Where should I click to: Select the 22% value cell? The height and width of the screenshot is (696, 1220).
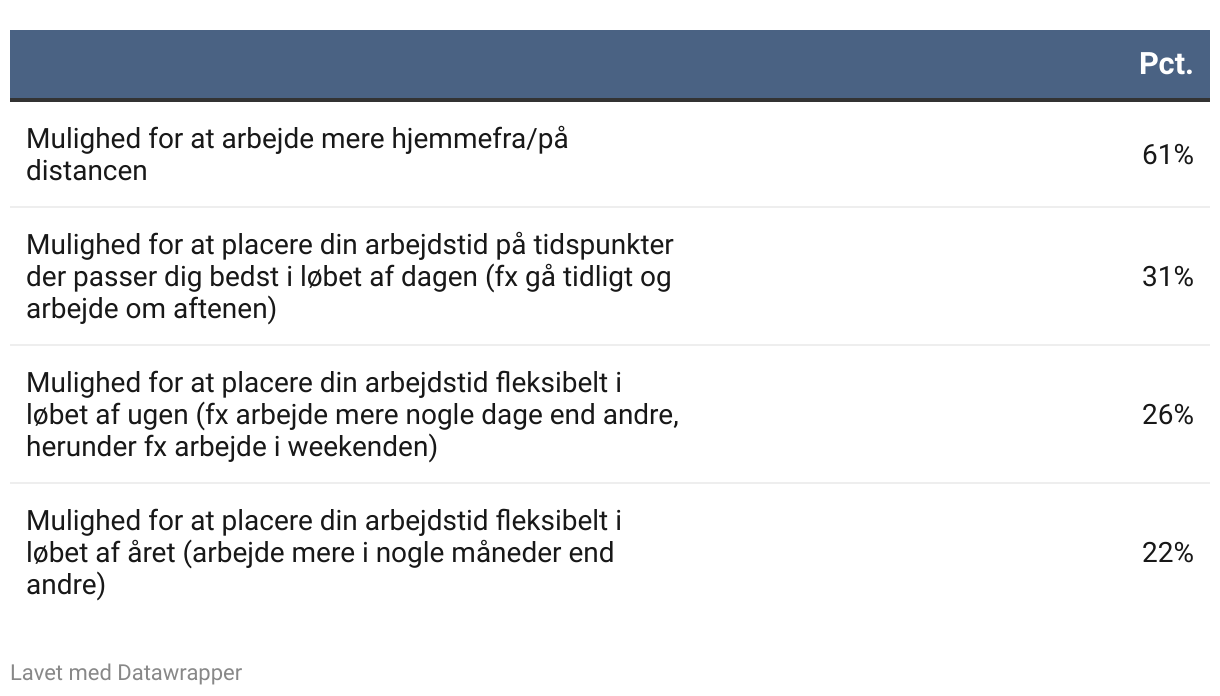[x=1167, y=553]
